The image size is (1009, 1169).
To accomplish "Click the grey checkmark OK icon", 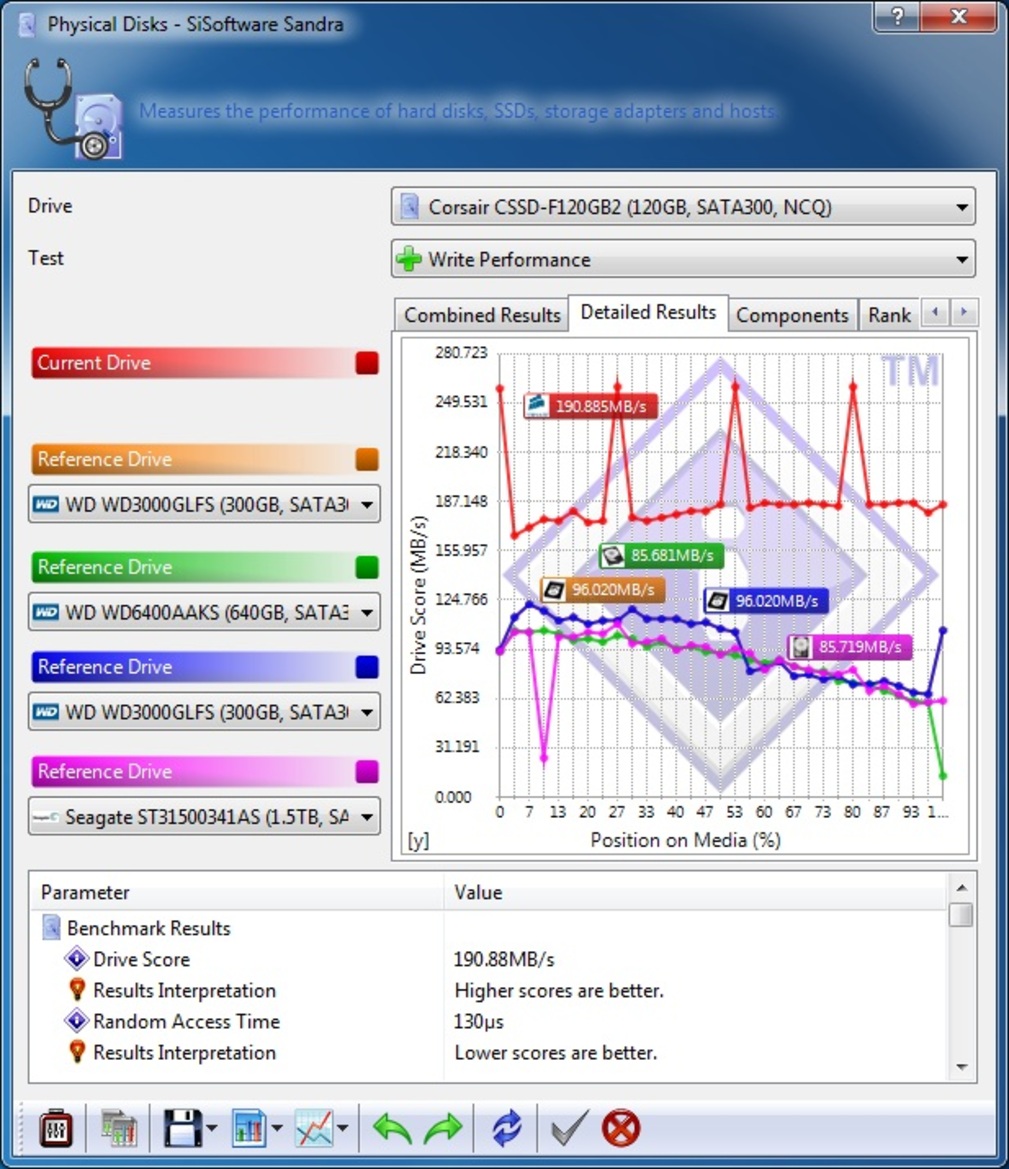I will [570, 1128].
